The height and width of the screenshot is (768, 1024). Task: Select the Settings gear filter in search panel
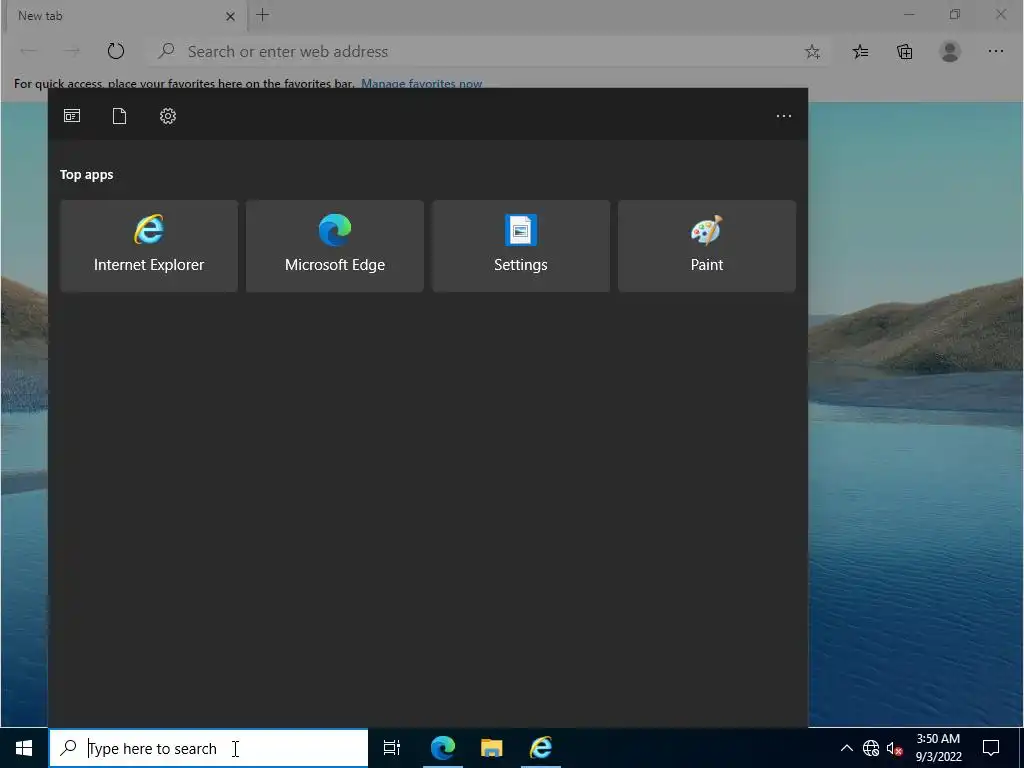click(168, 116)
